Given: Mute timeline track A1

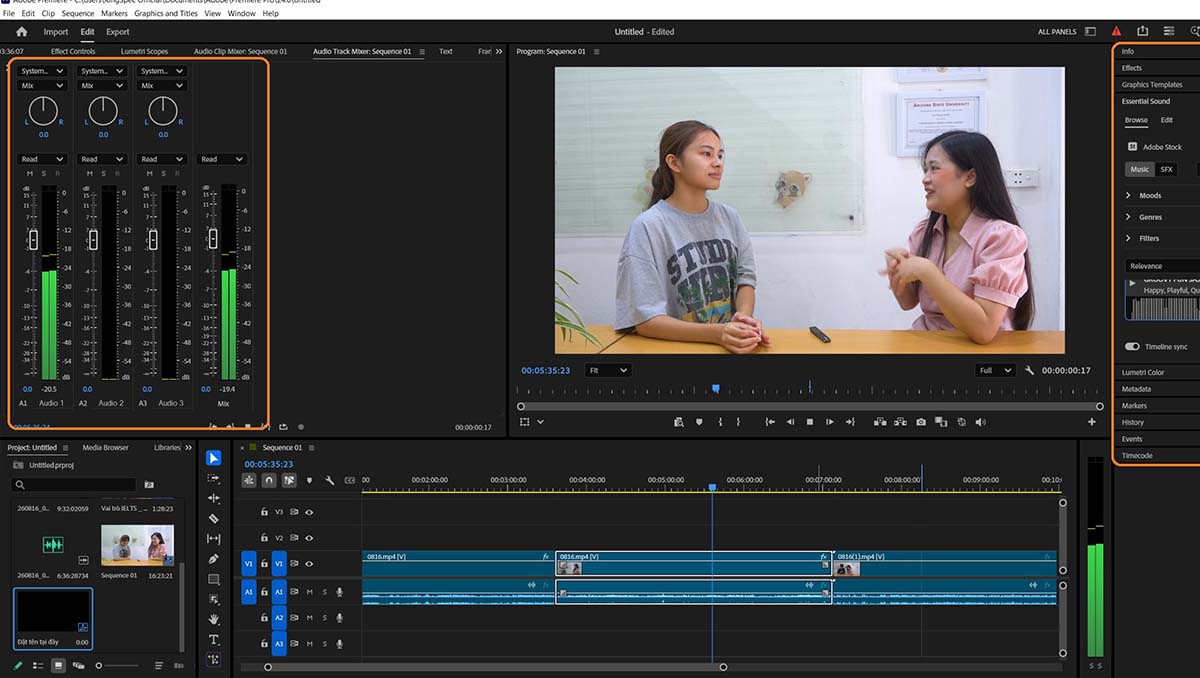Looking at the screenshot, I should (310, 592).
